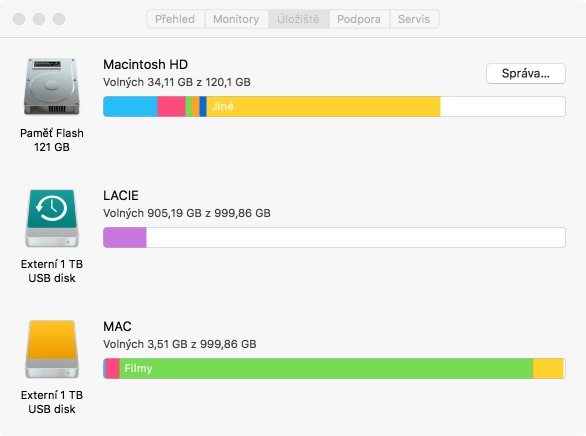This screenshot has height=436, width=586.
Task: Go to the Podpora tab
Action: (359, 19)
